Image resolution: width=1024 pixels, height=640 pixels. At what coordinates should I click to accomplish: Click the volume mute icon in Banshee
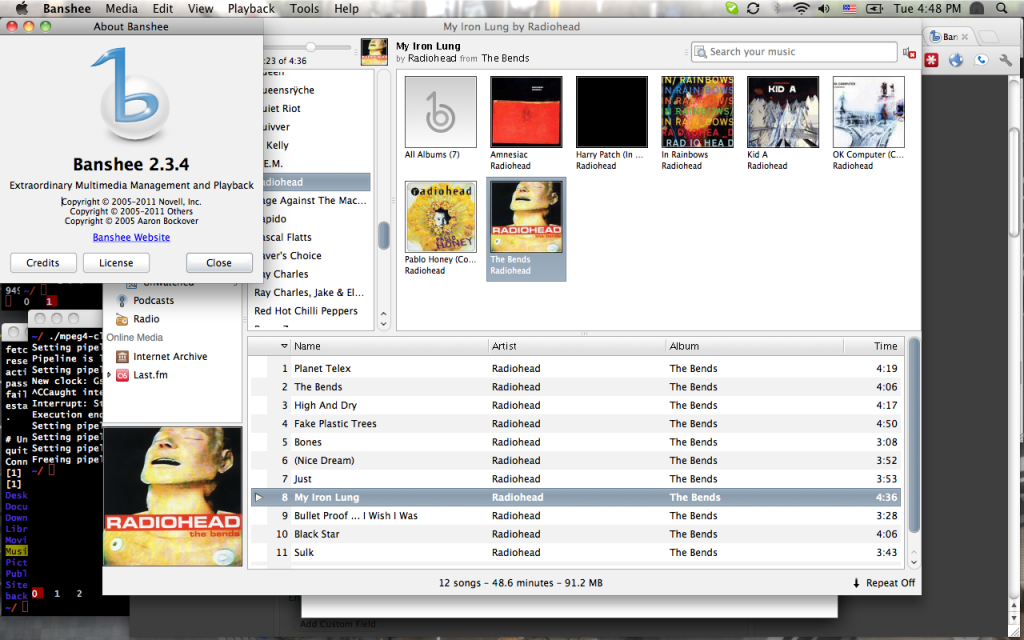click(909, 53)
